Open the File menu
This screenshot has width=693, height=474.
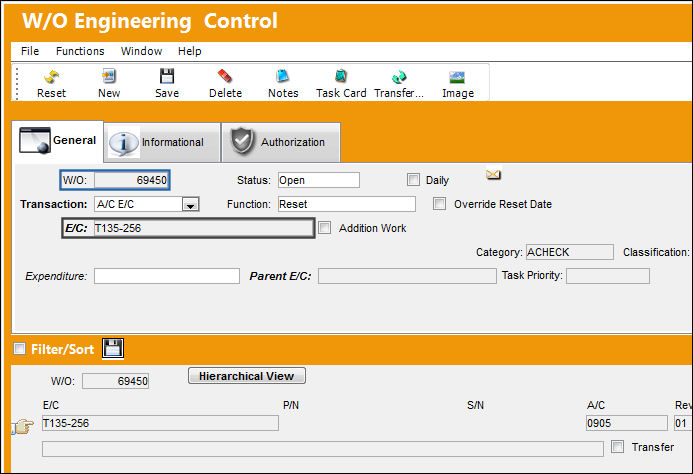(x=30, y=51)
